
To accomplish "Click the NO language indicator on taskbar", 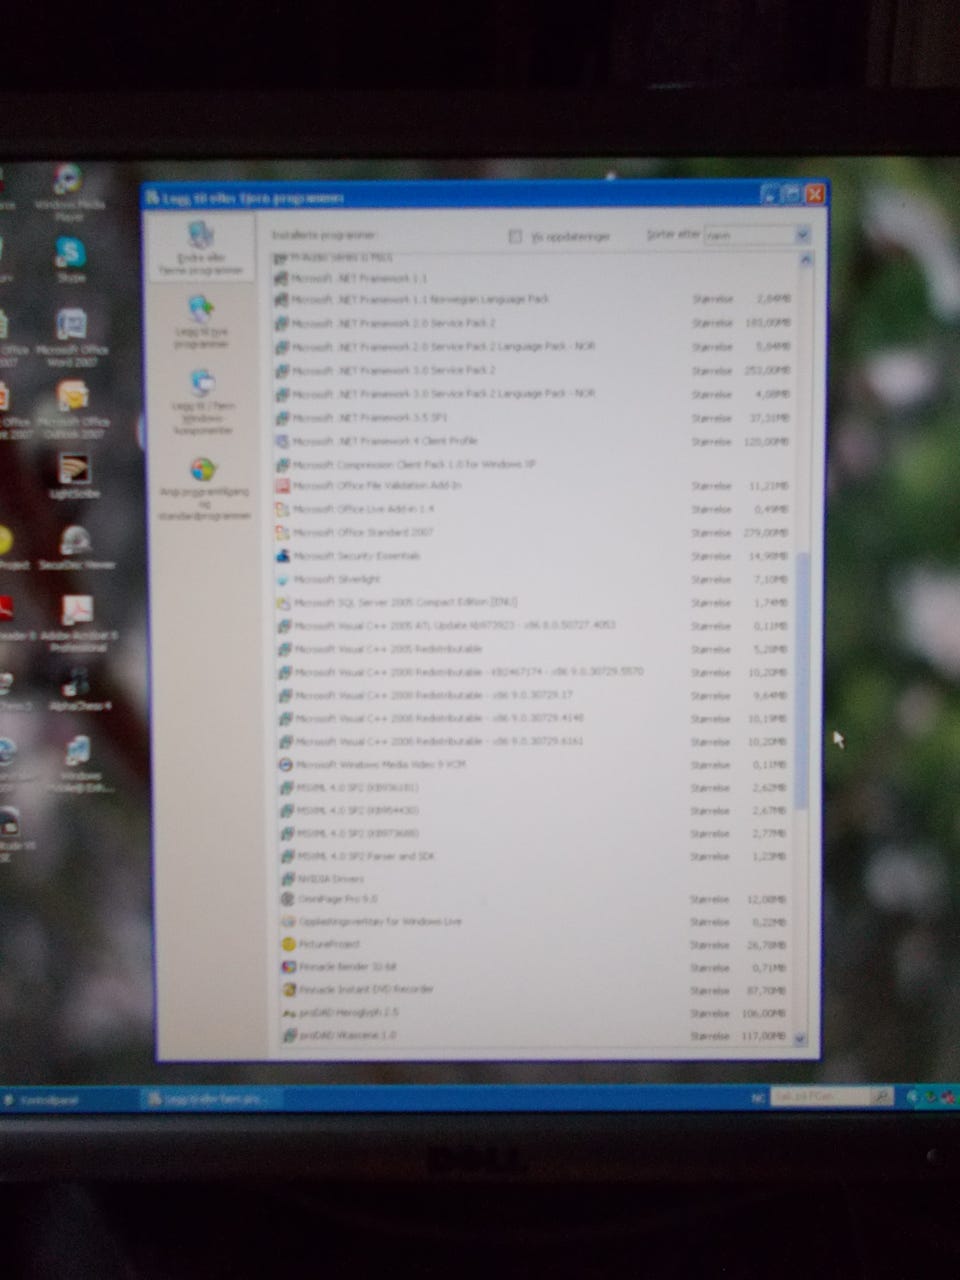I will [x=759, y=1097].
